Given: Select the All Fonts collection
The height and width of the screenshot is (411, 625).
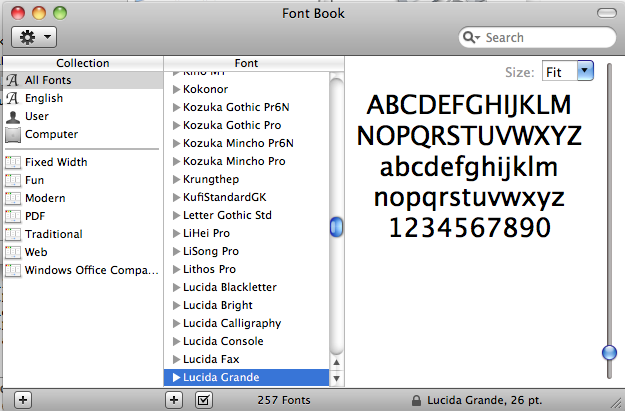Looking at the screenshot, I should pos(83,80).
